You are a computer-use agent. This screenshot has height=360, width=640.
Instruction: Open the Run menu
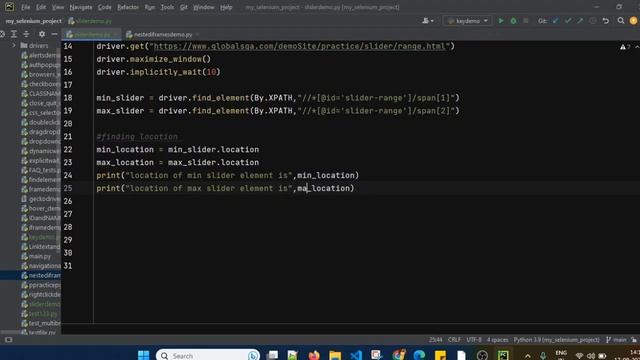pyautogui.click(x=149, y=7)
